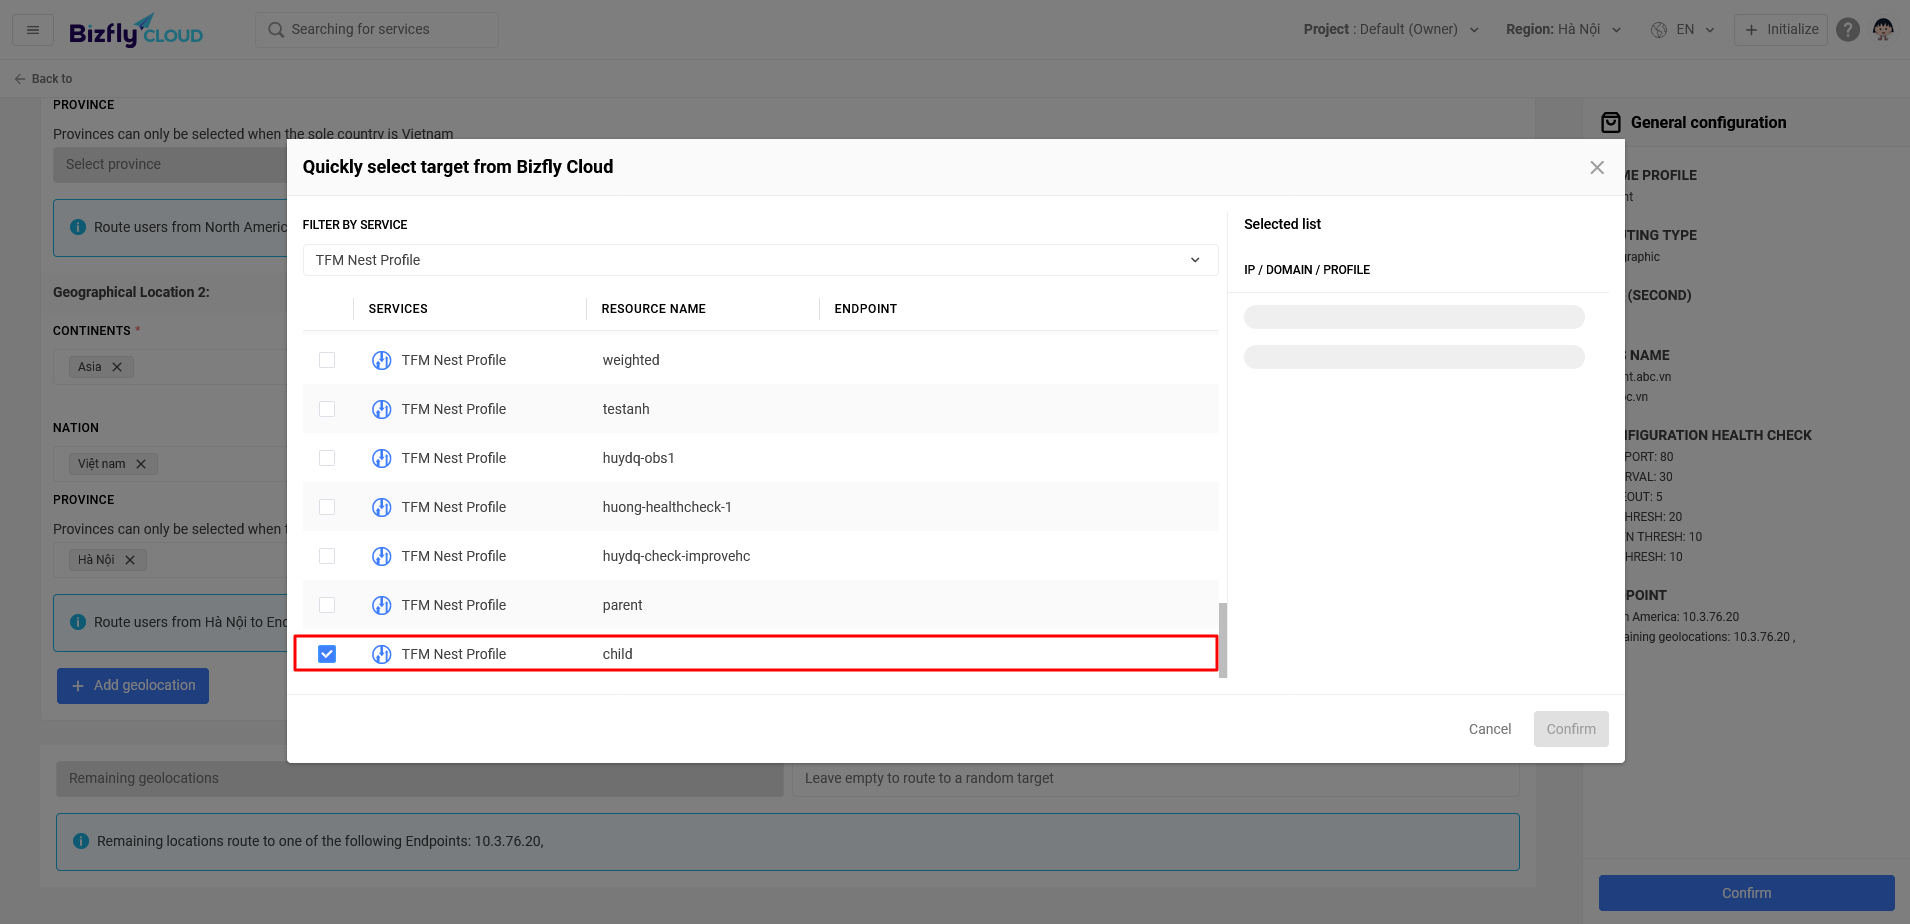1910x924 pixels.
Task: Click TFM icon in parent row
Action: (x=382, y=605)
